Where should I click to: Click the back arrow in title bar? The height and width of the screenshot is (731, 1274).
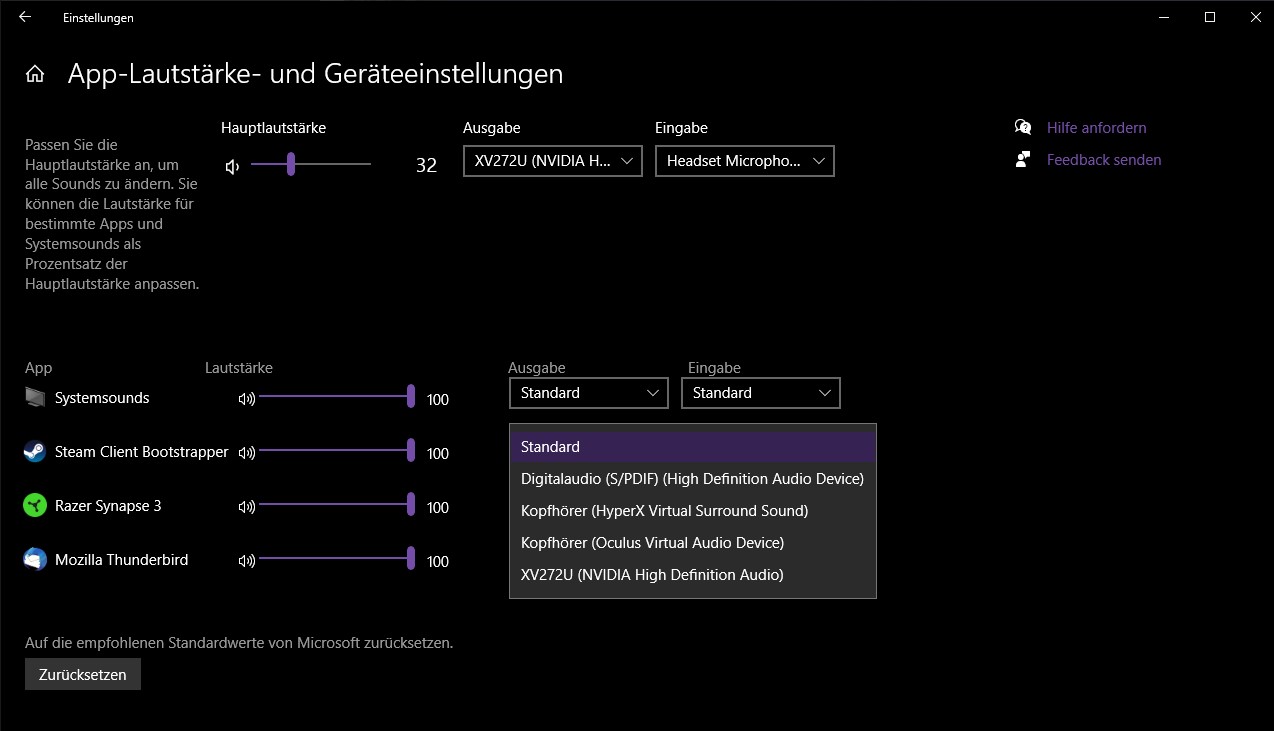click(25, 17)
